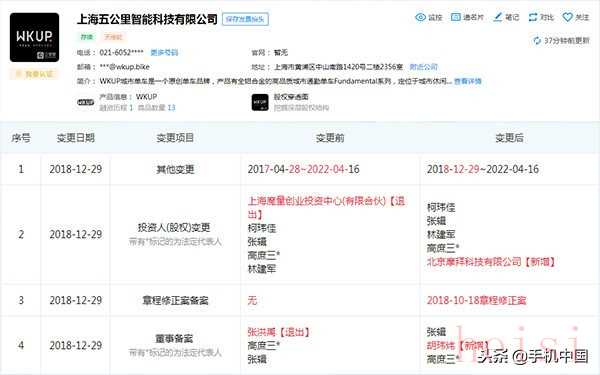The image size is (600, 375).
Task: Open 笔记 with the pencil icon
Action: (x=497, y=17)
